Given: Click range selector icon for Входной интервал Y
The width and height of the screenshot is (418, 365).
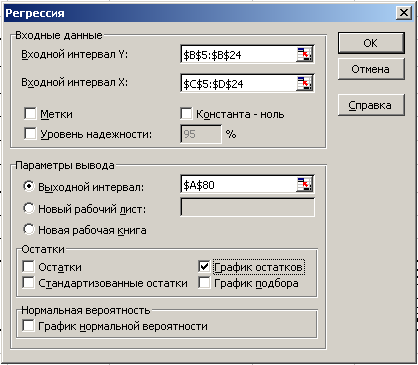Looking at the screenshot, I should (x=304, y=54).
